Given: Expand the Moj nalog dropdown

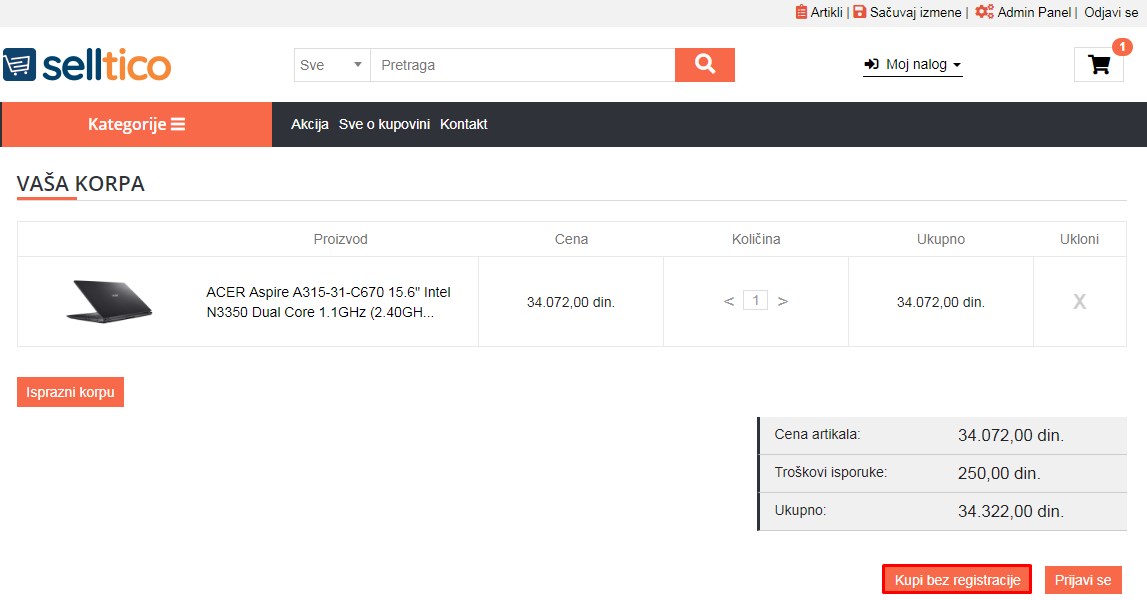Looking at the screenshot, I should pyautogui.click(x=912, y=64).
